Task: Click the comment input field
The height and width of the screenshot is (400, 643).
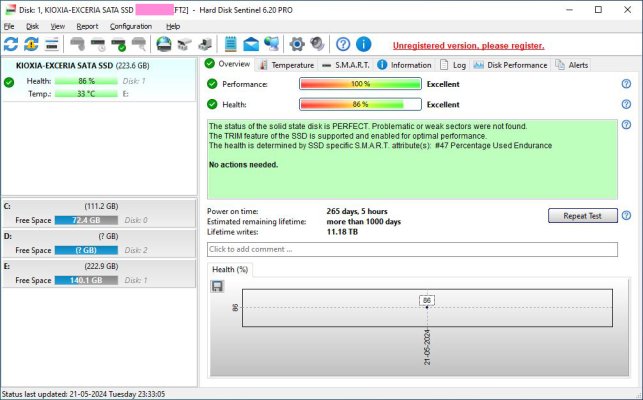Action: [412, 249]
